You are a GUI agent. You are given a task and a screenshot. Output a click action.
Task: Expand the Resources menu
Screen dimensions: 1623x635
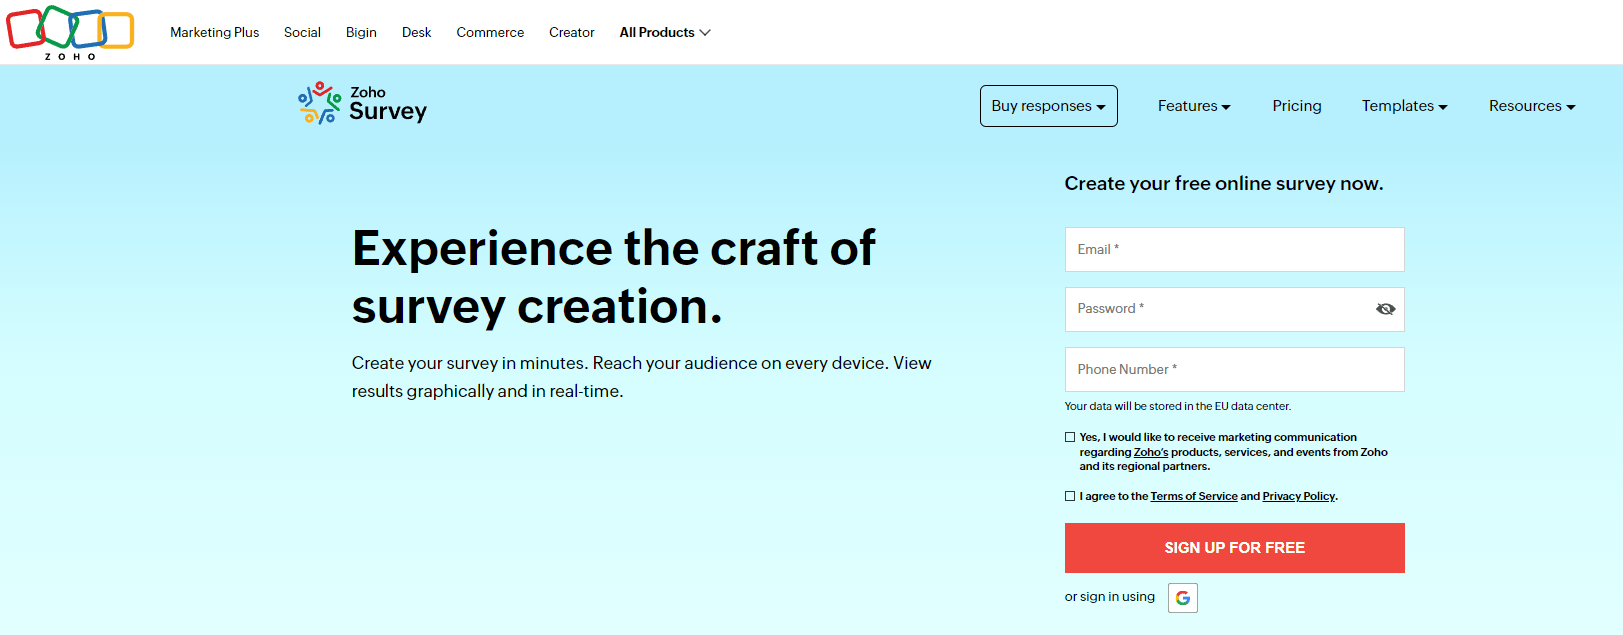pyautogui.click(x=1531, y=106)
